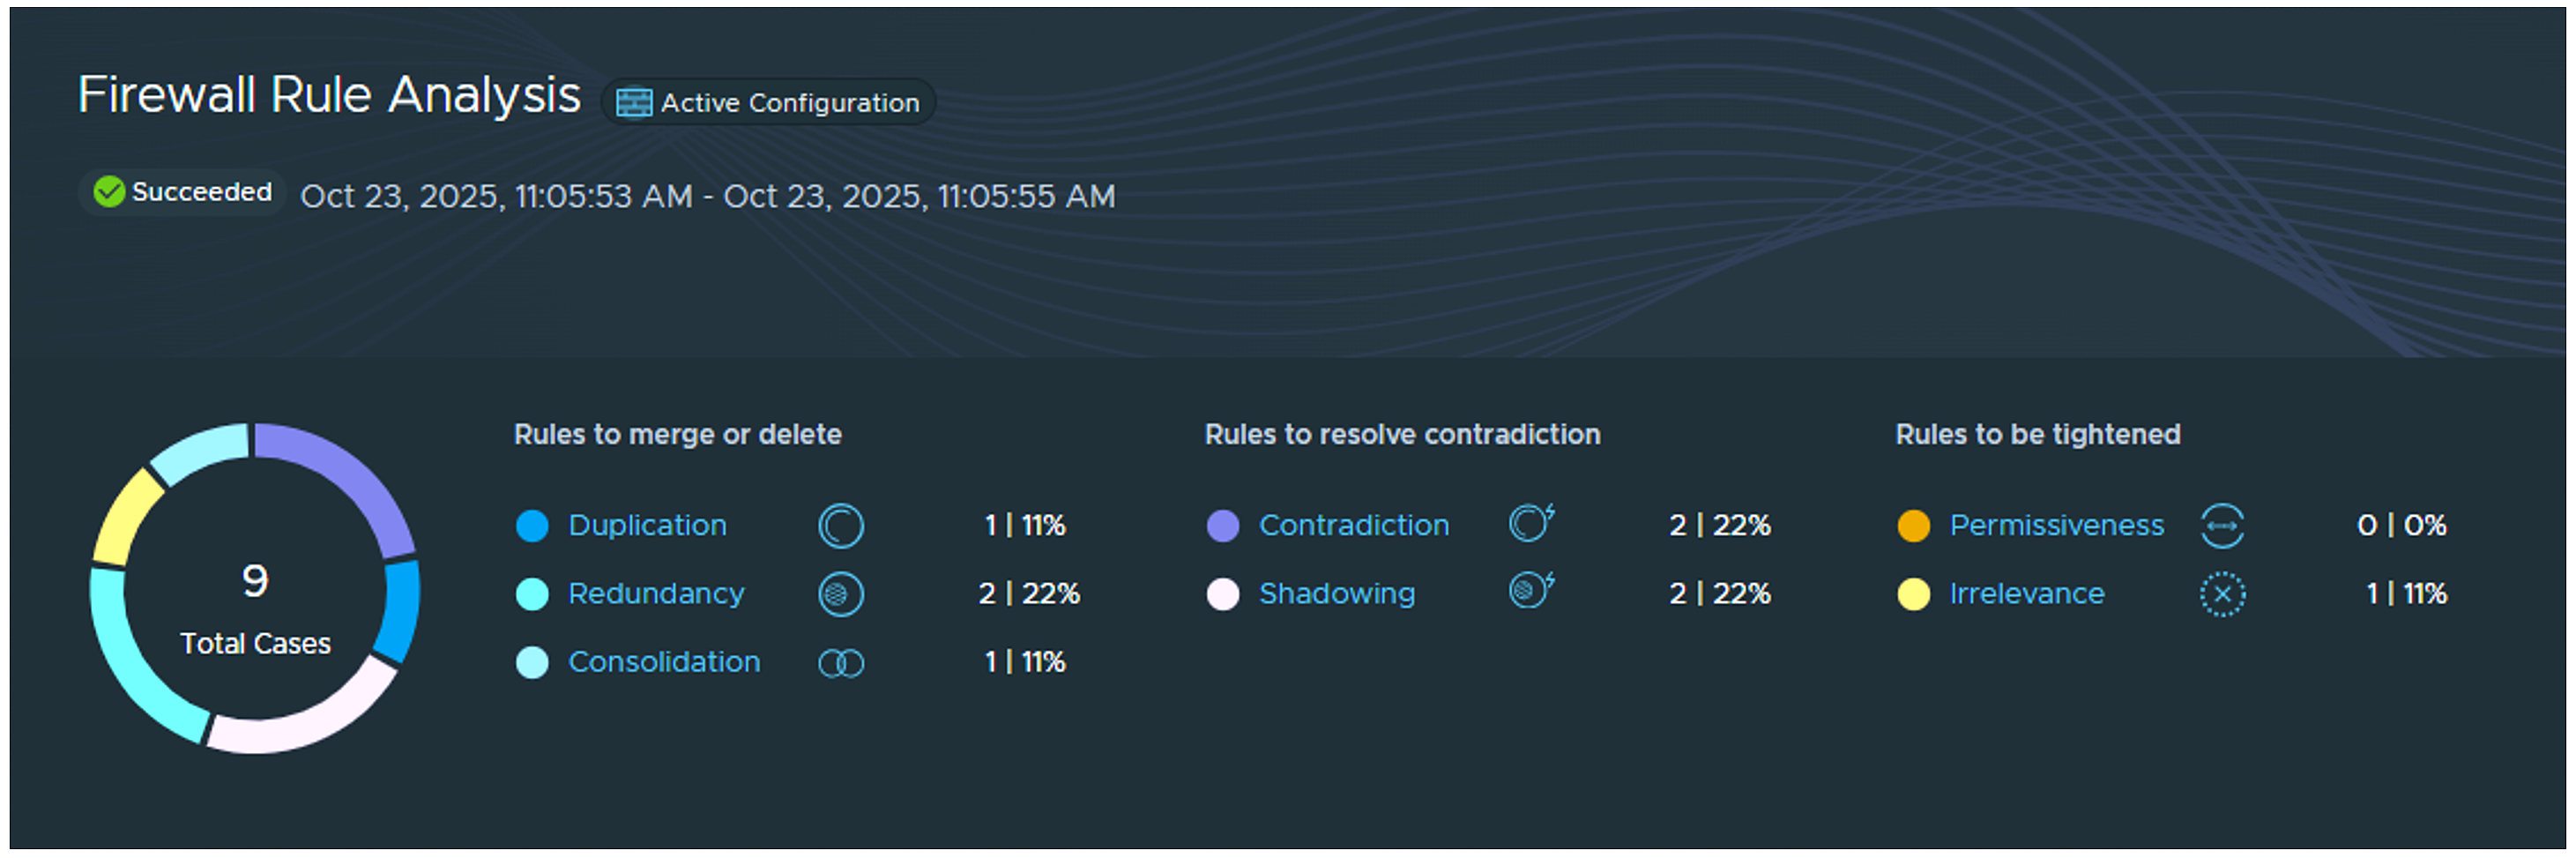Click the Shadowing rule icon

1530,591
